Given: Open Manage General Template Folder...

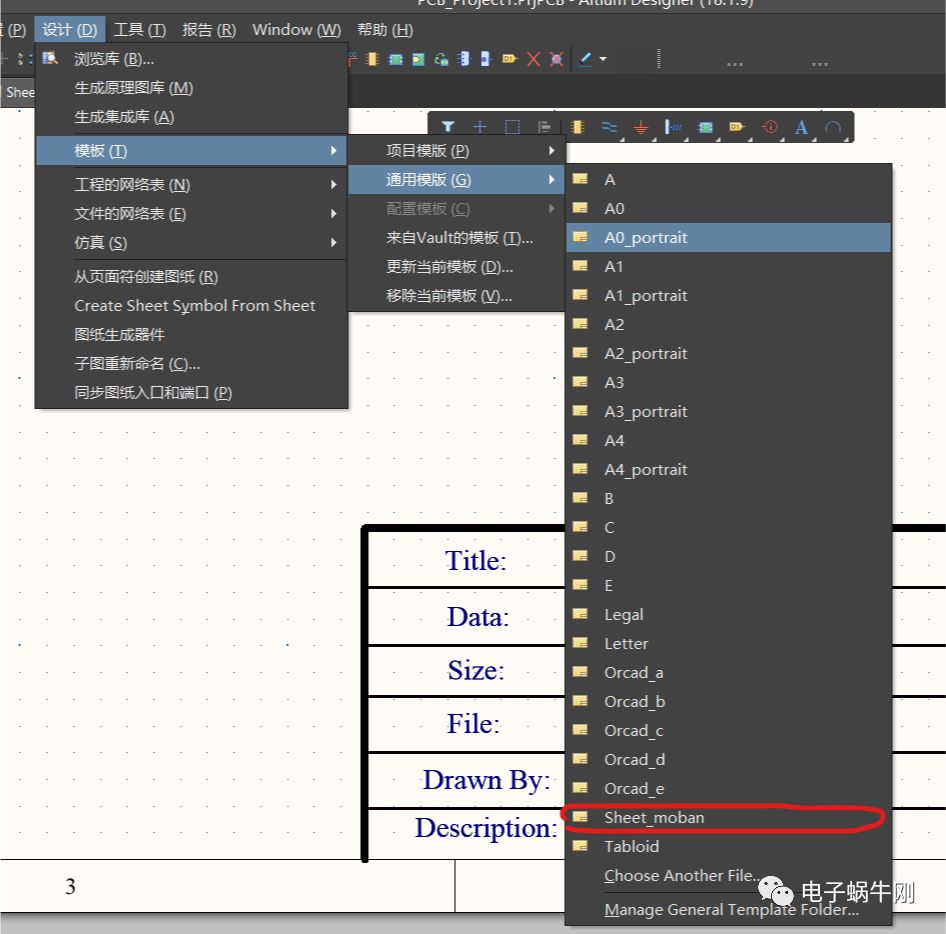Looking at the screenshot, I should click(x=728, y=909).
